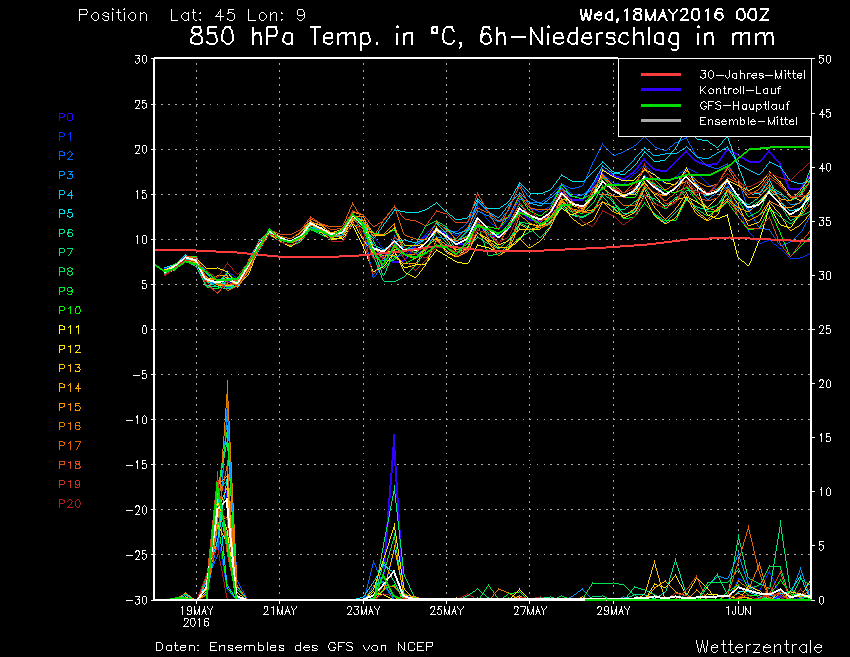850x657 pixels.
Task: Click the 21MAY date axis label
Action: coord(280,611)
